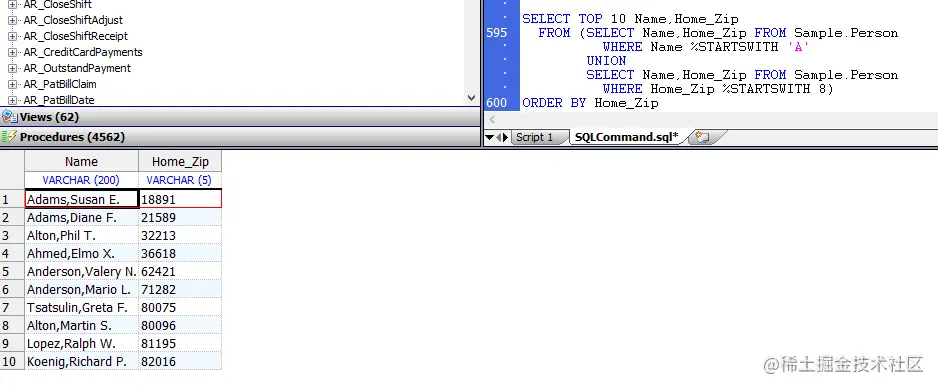Viewport: 938px width, 389px height.
Task: Click line number 595 in gutter
Action: 497,33
